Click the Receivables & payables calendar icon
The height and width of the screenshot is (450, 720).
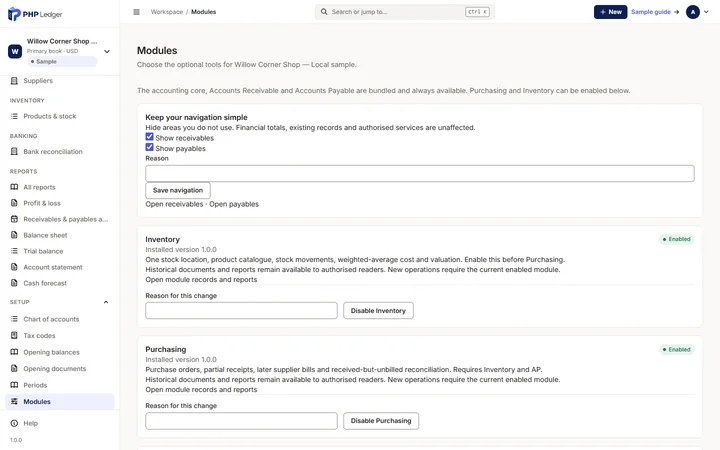(x=14, y=219)
